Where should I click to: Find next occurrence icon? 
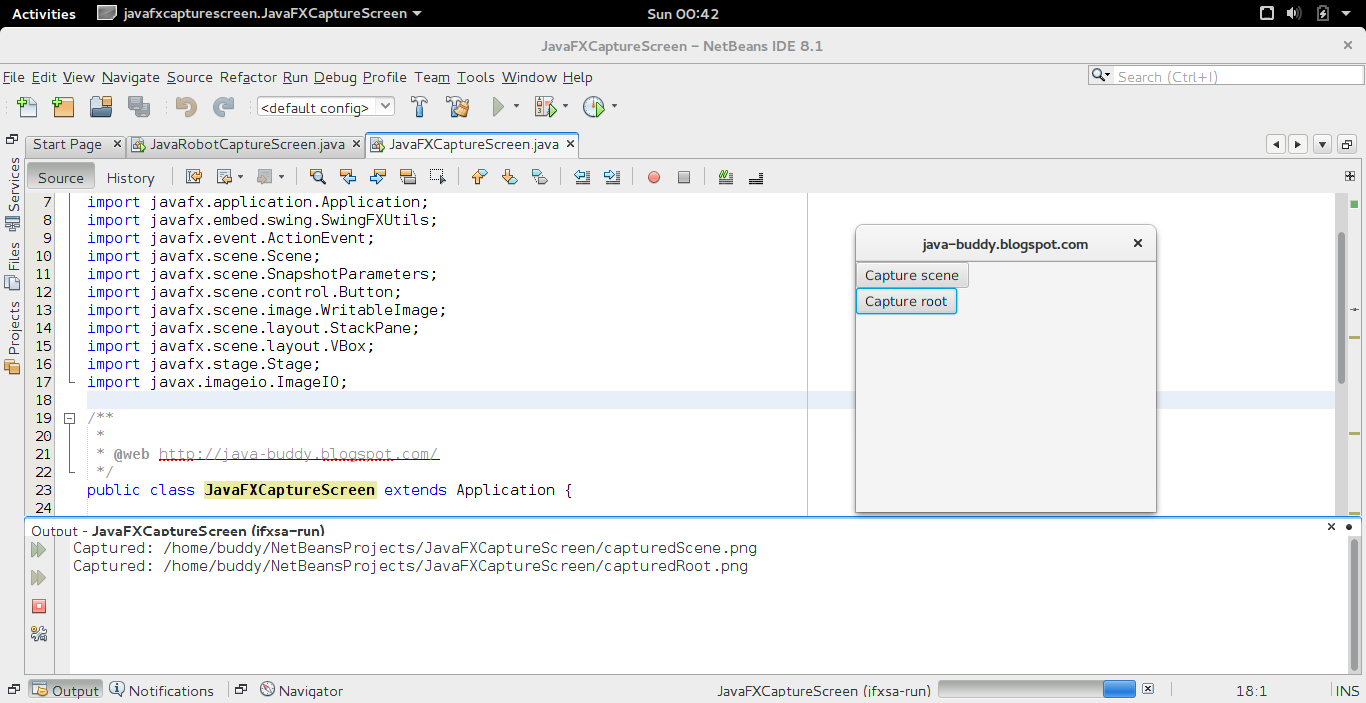tap(378, 177)
